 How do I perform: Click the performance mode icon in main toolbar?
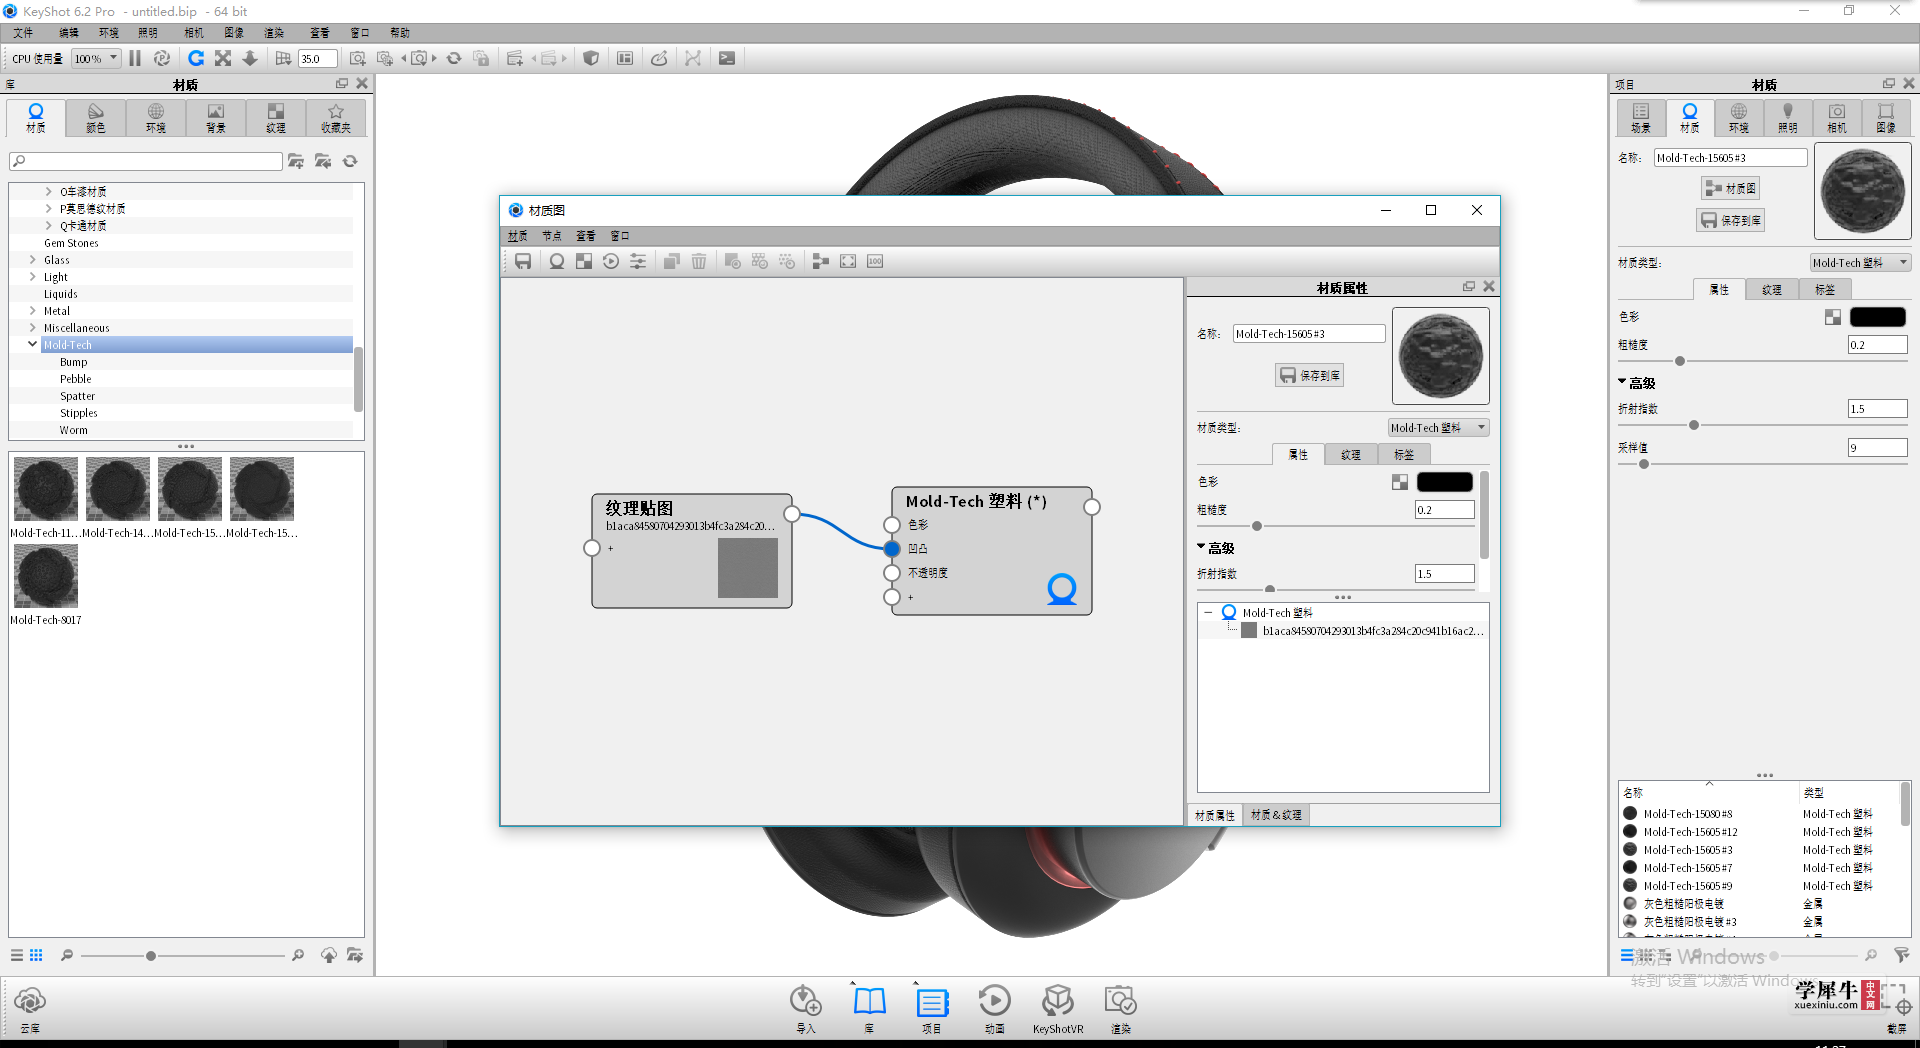pyautogui.click(x=162, y=58)
